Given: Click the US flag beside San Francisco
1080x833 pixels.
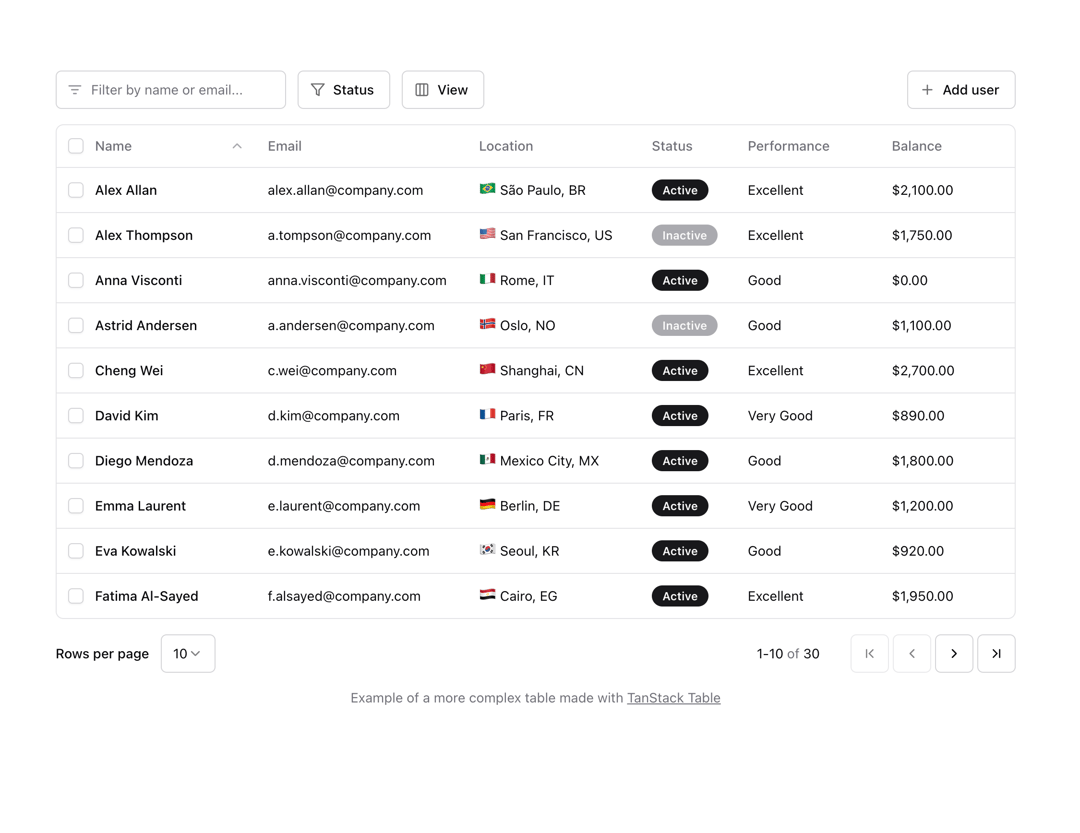Looking at the screenshot, I should click(x=487, y=234).
